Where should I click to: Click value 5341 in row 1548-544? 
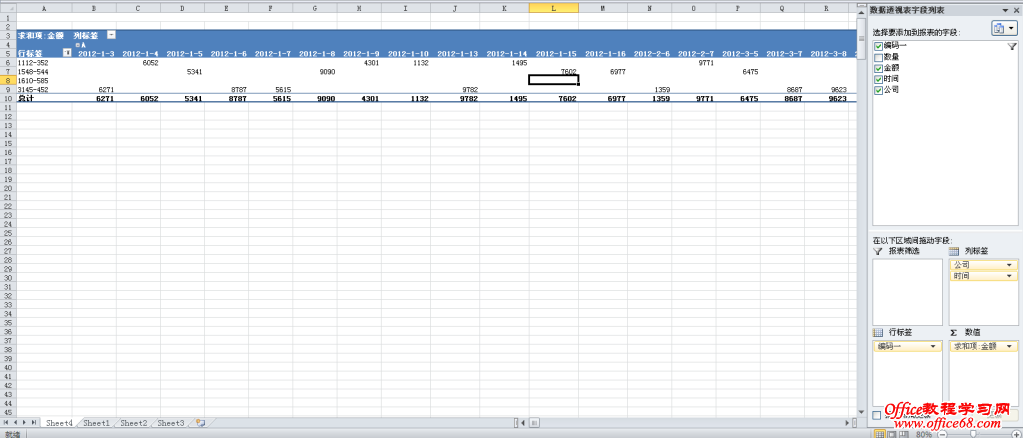pyautogui.click(x=194, y=72)
